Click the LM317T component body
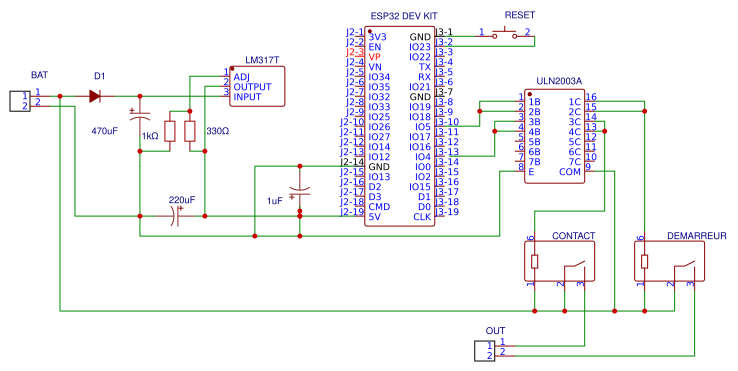This screenshot has width=738, height=371. (x=257, y=86)
